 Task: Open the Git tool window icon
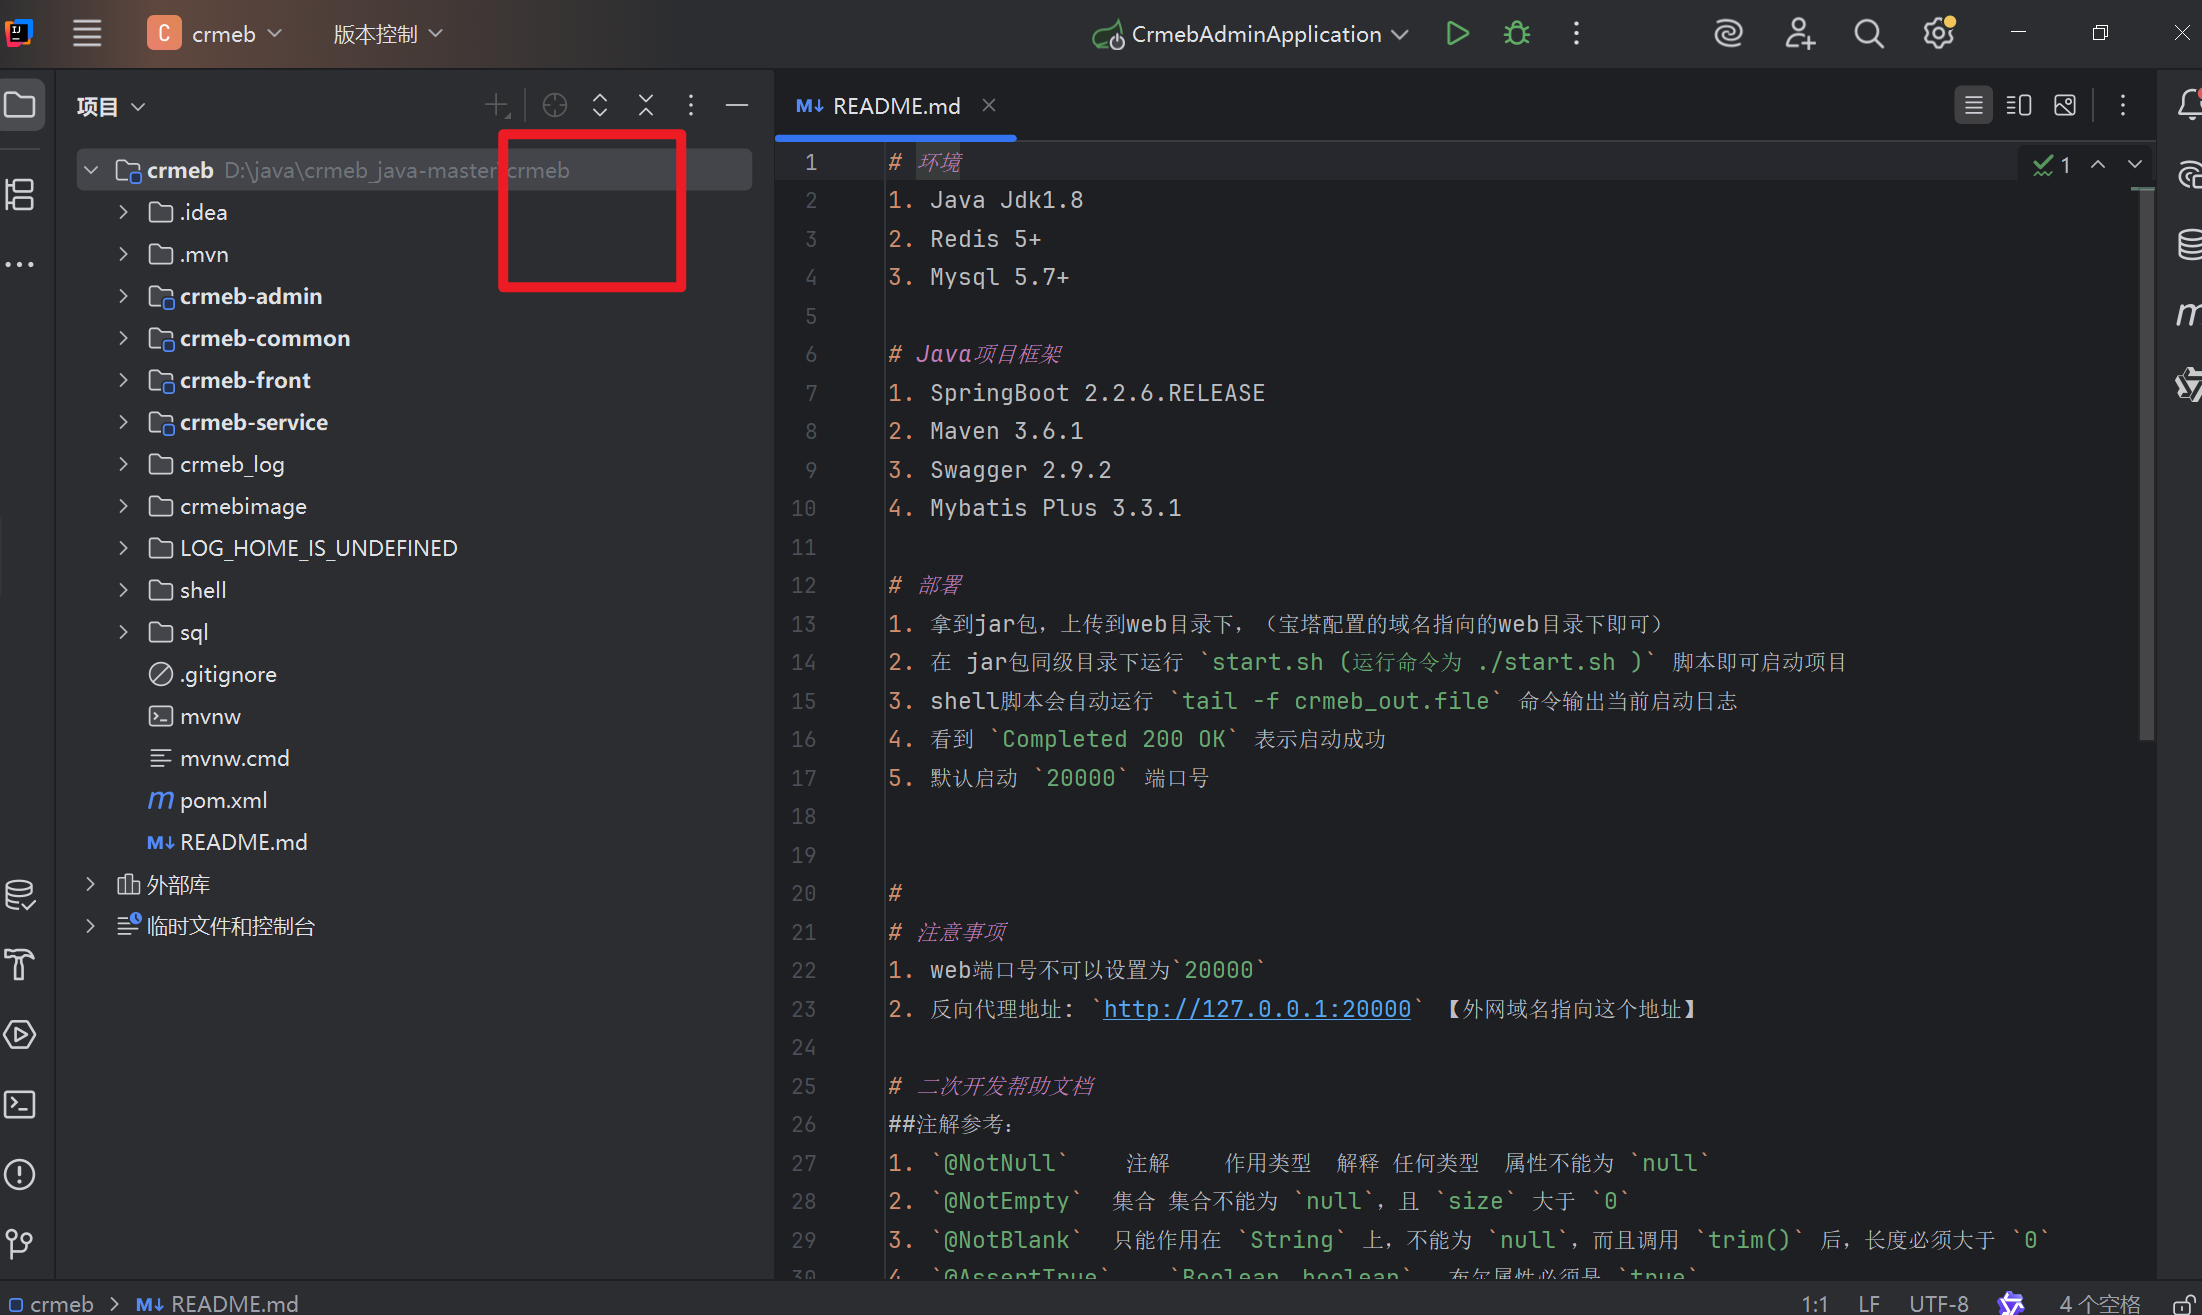tap(20, 1243)
